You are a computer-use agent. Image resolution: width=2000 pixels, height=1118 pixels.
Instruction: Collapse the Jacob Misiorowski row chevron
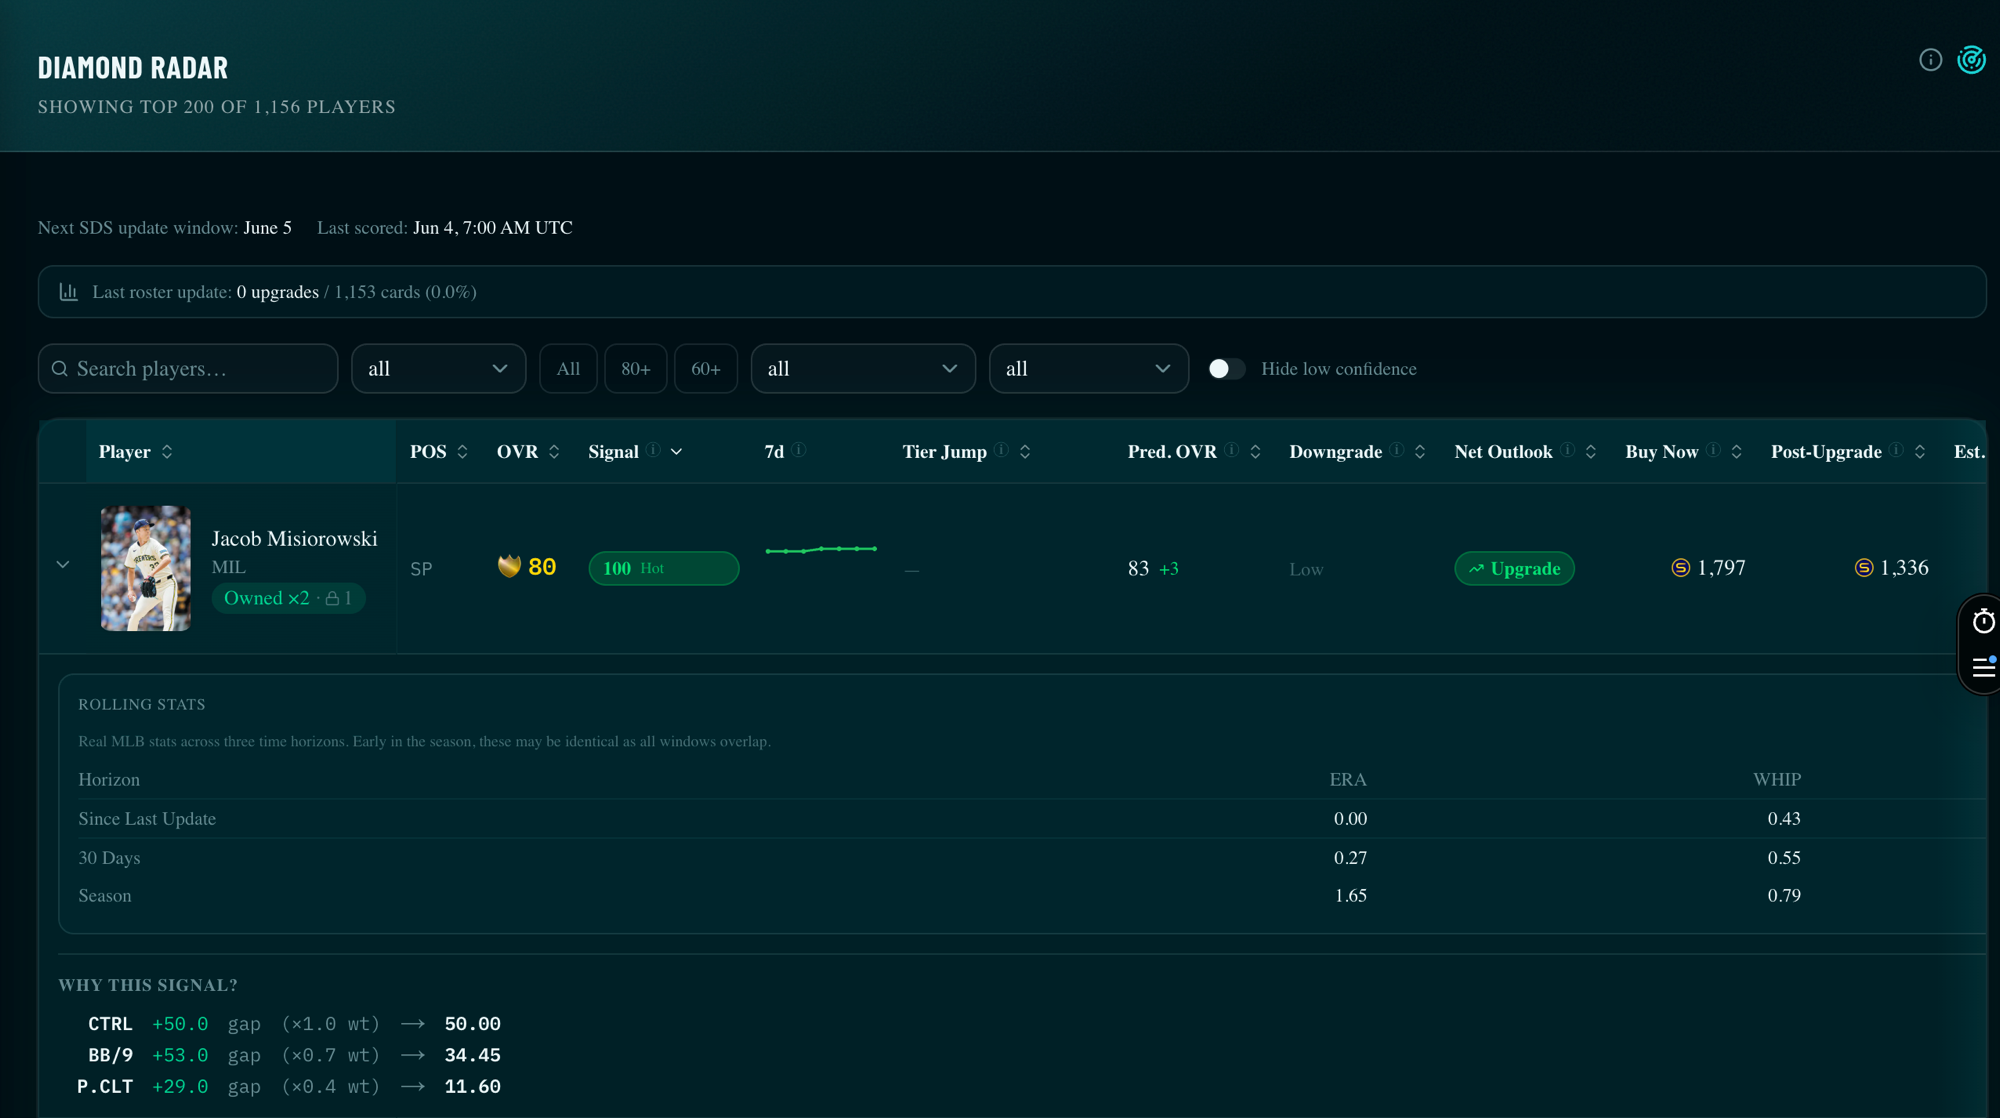[63, 565]
